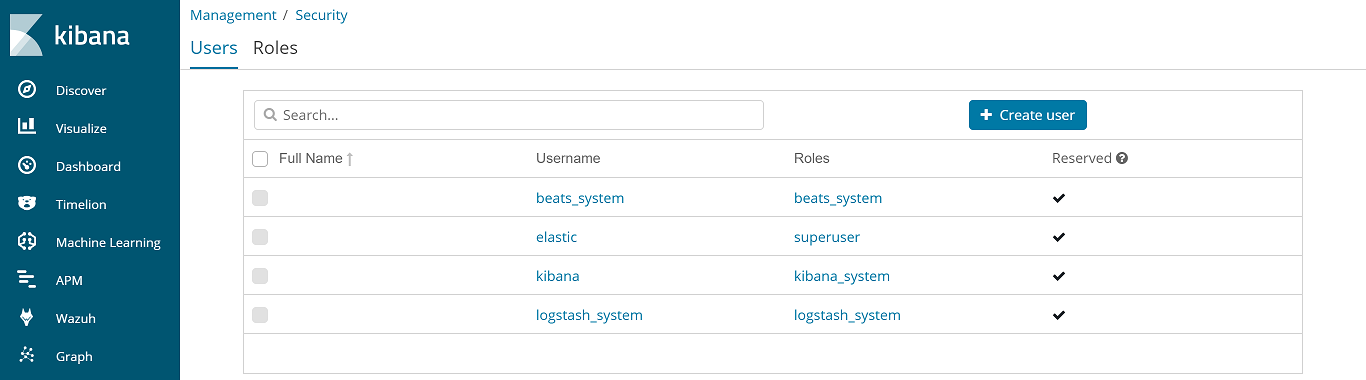1366x380 pixels.
Task: Tick the kibana row checkbox
Action: [260, 276]
